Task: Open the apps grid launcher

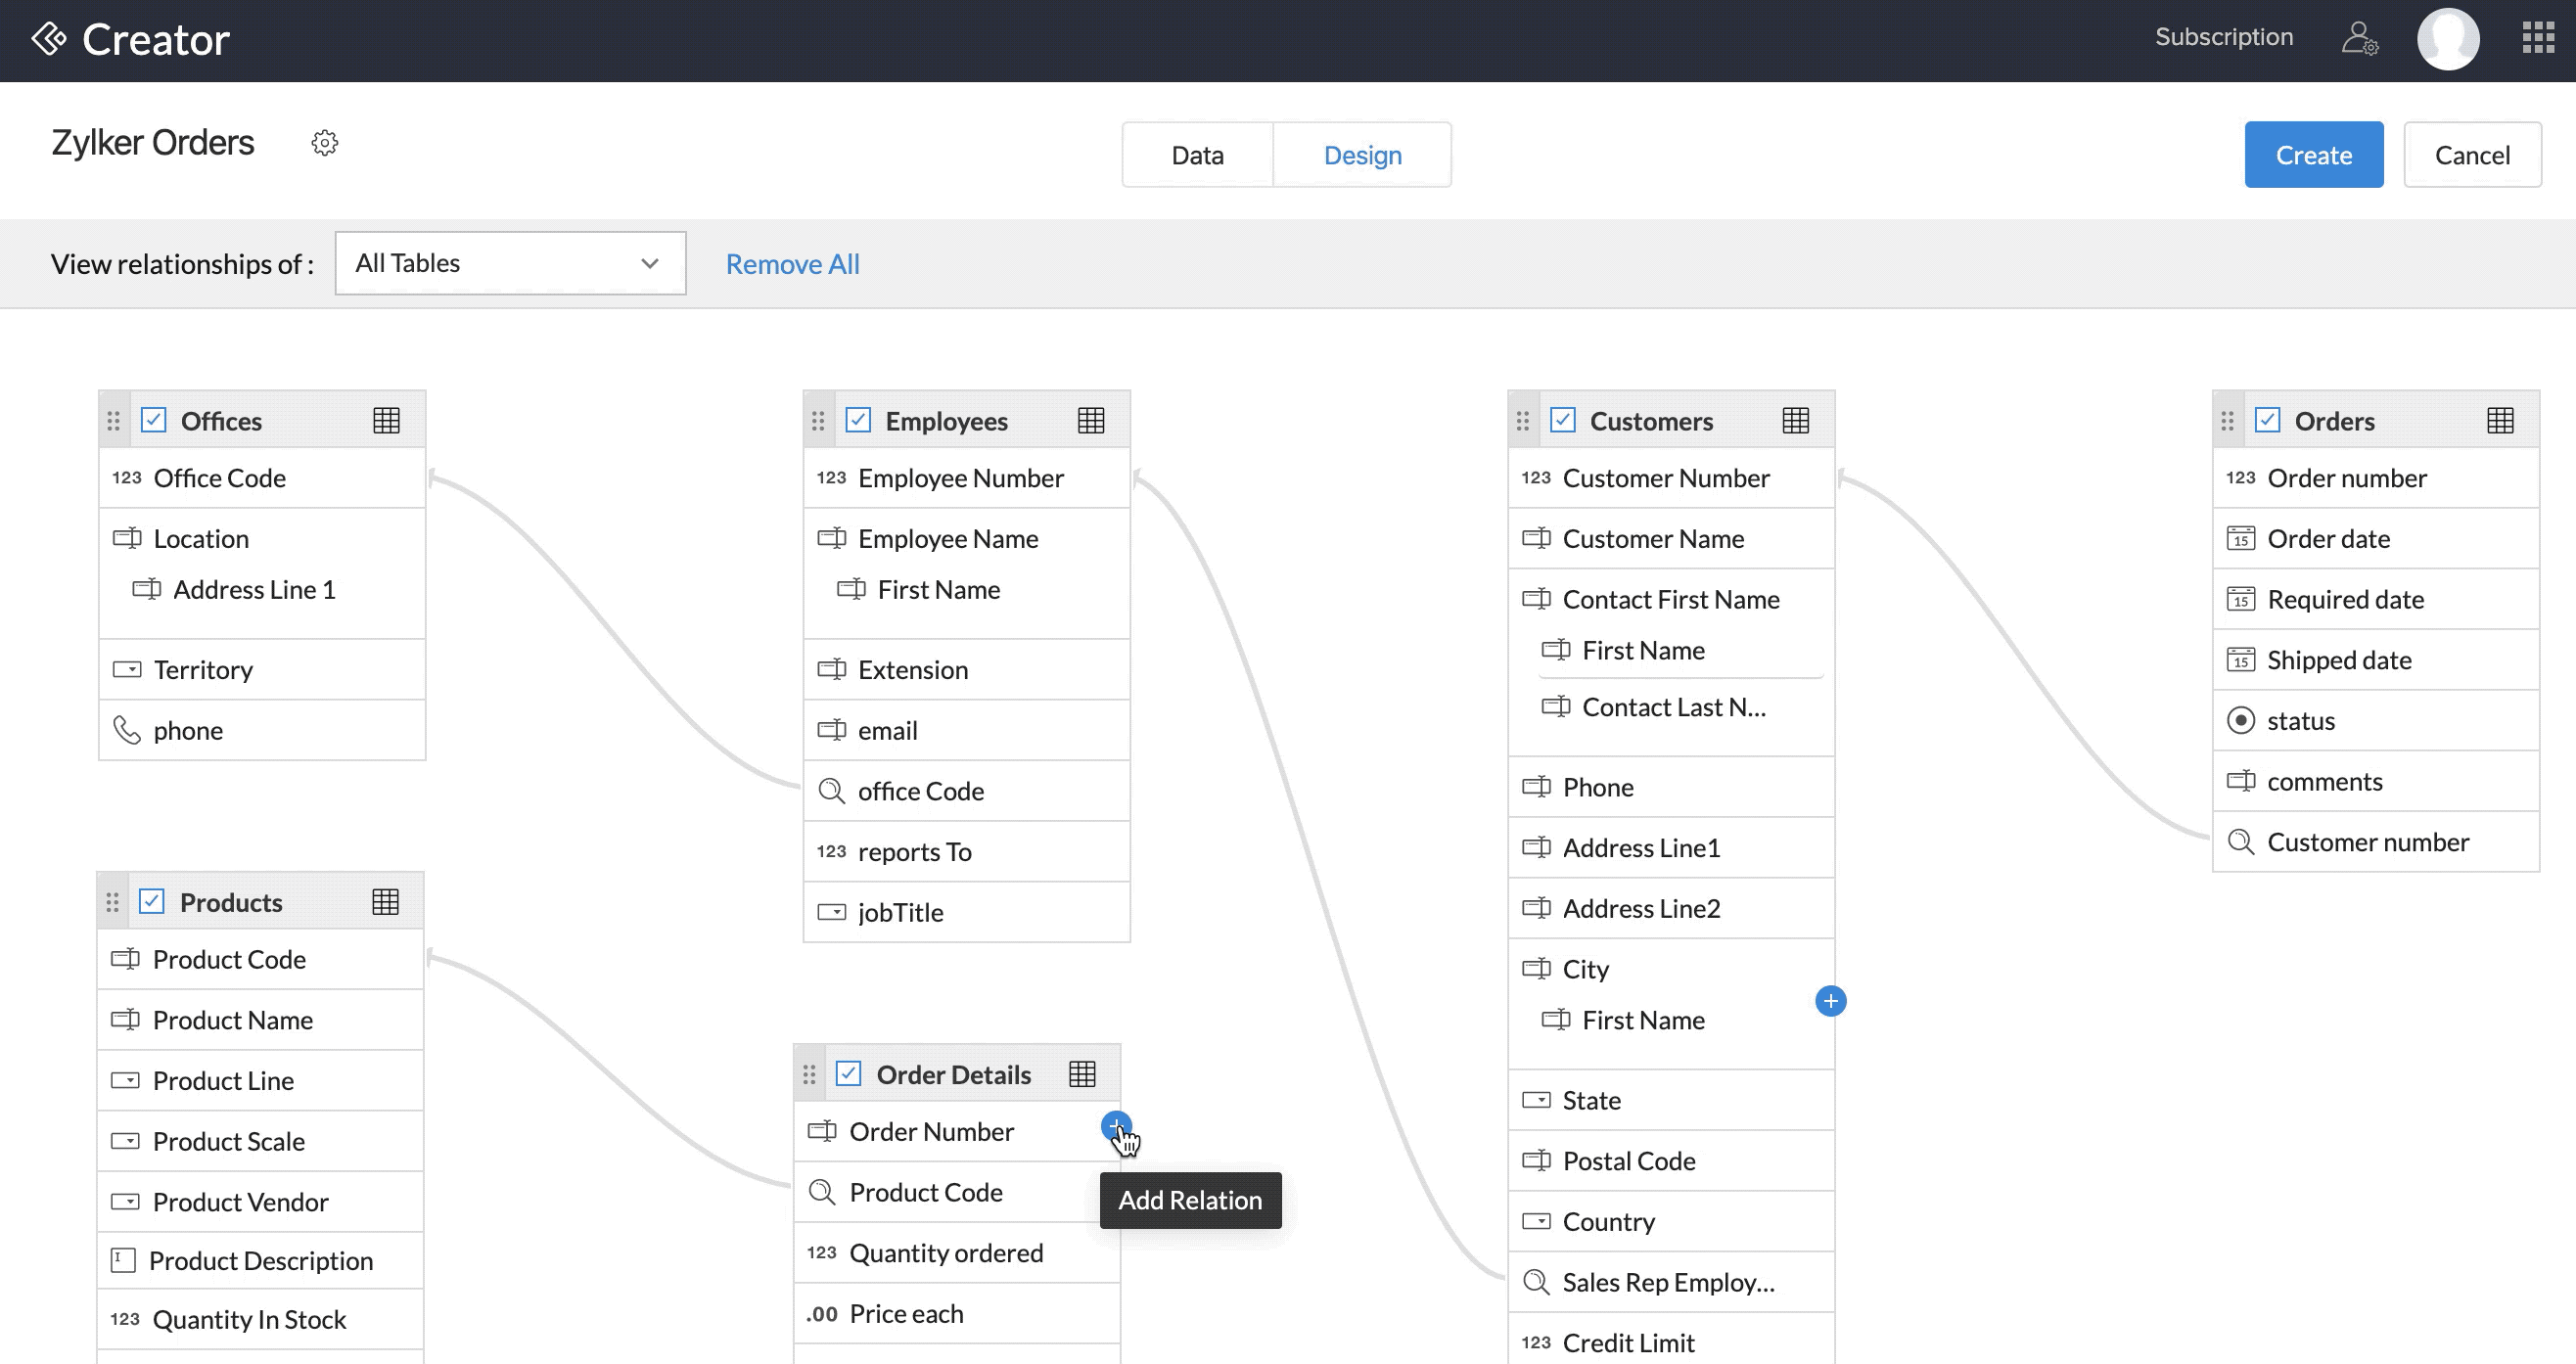Action: coord(2538,38)
